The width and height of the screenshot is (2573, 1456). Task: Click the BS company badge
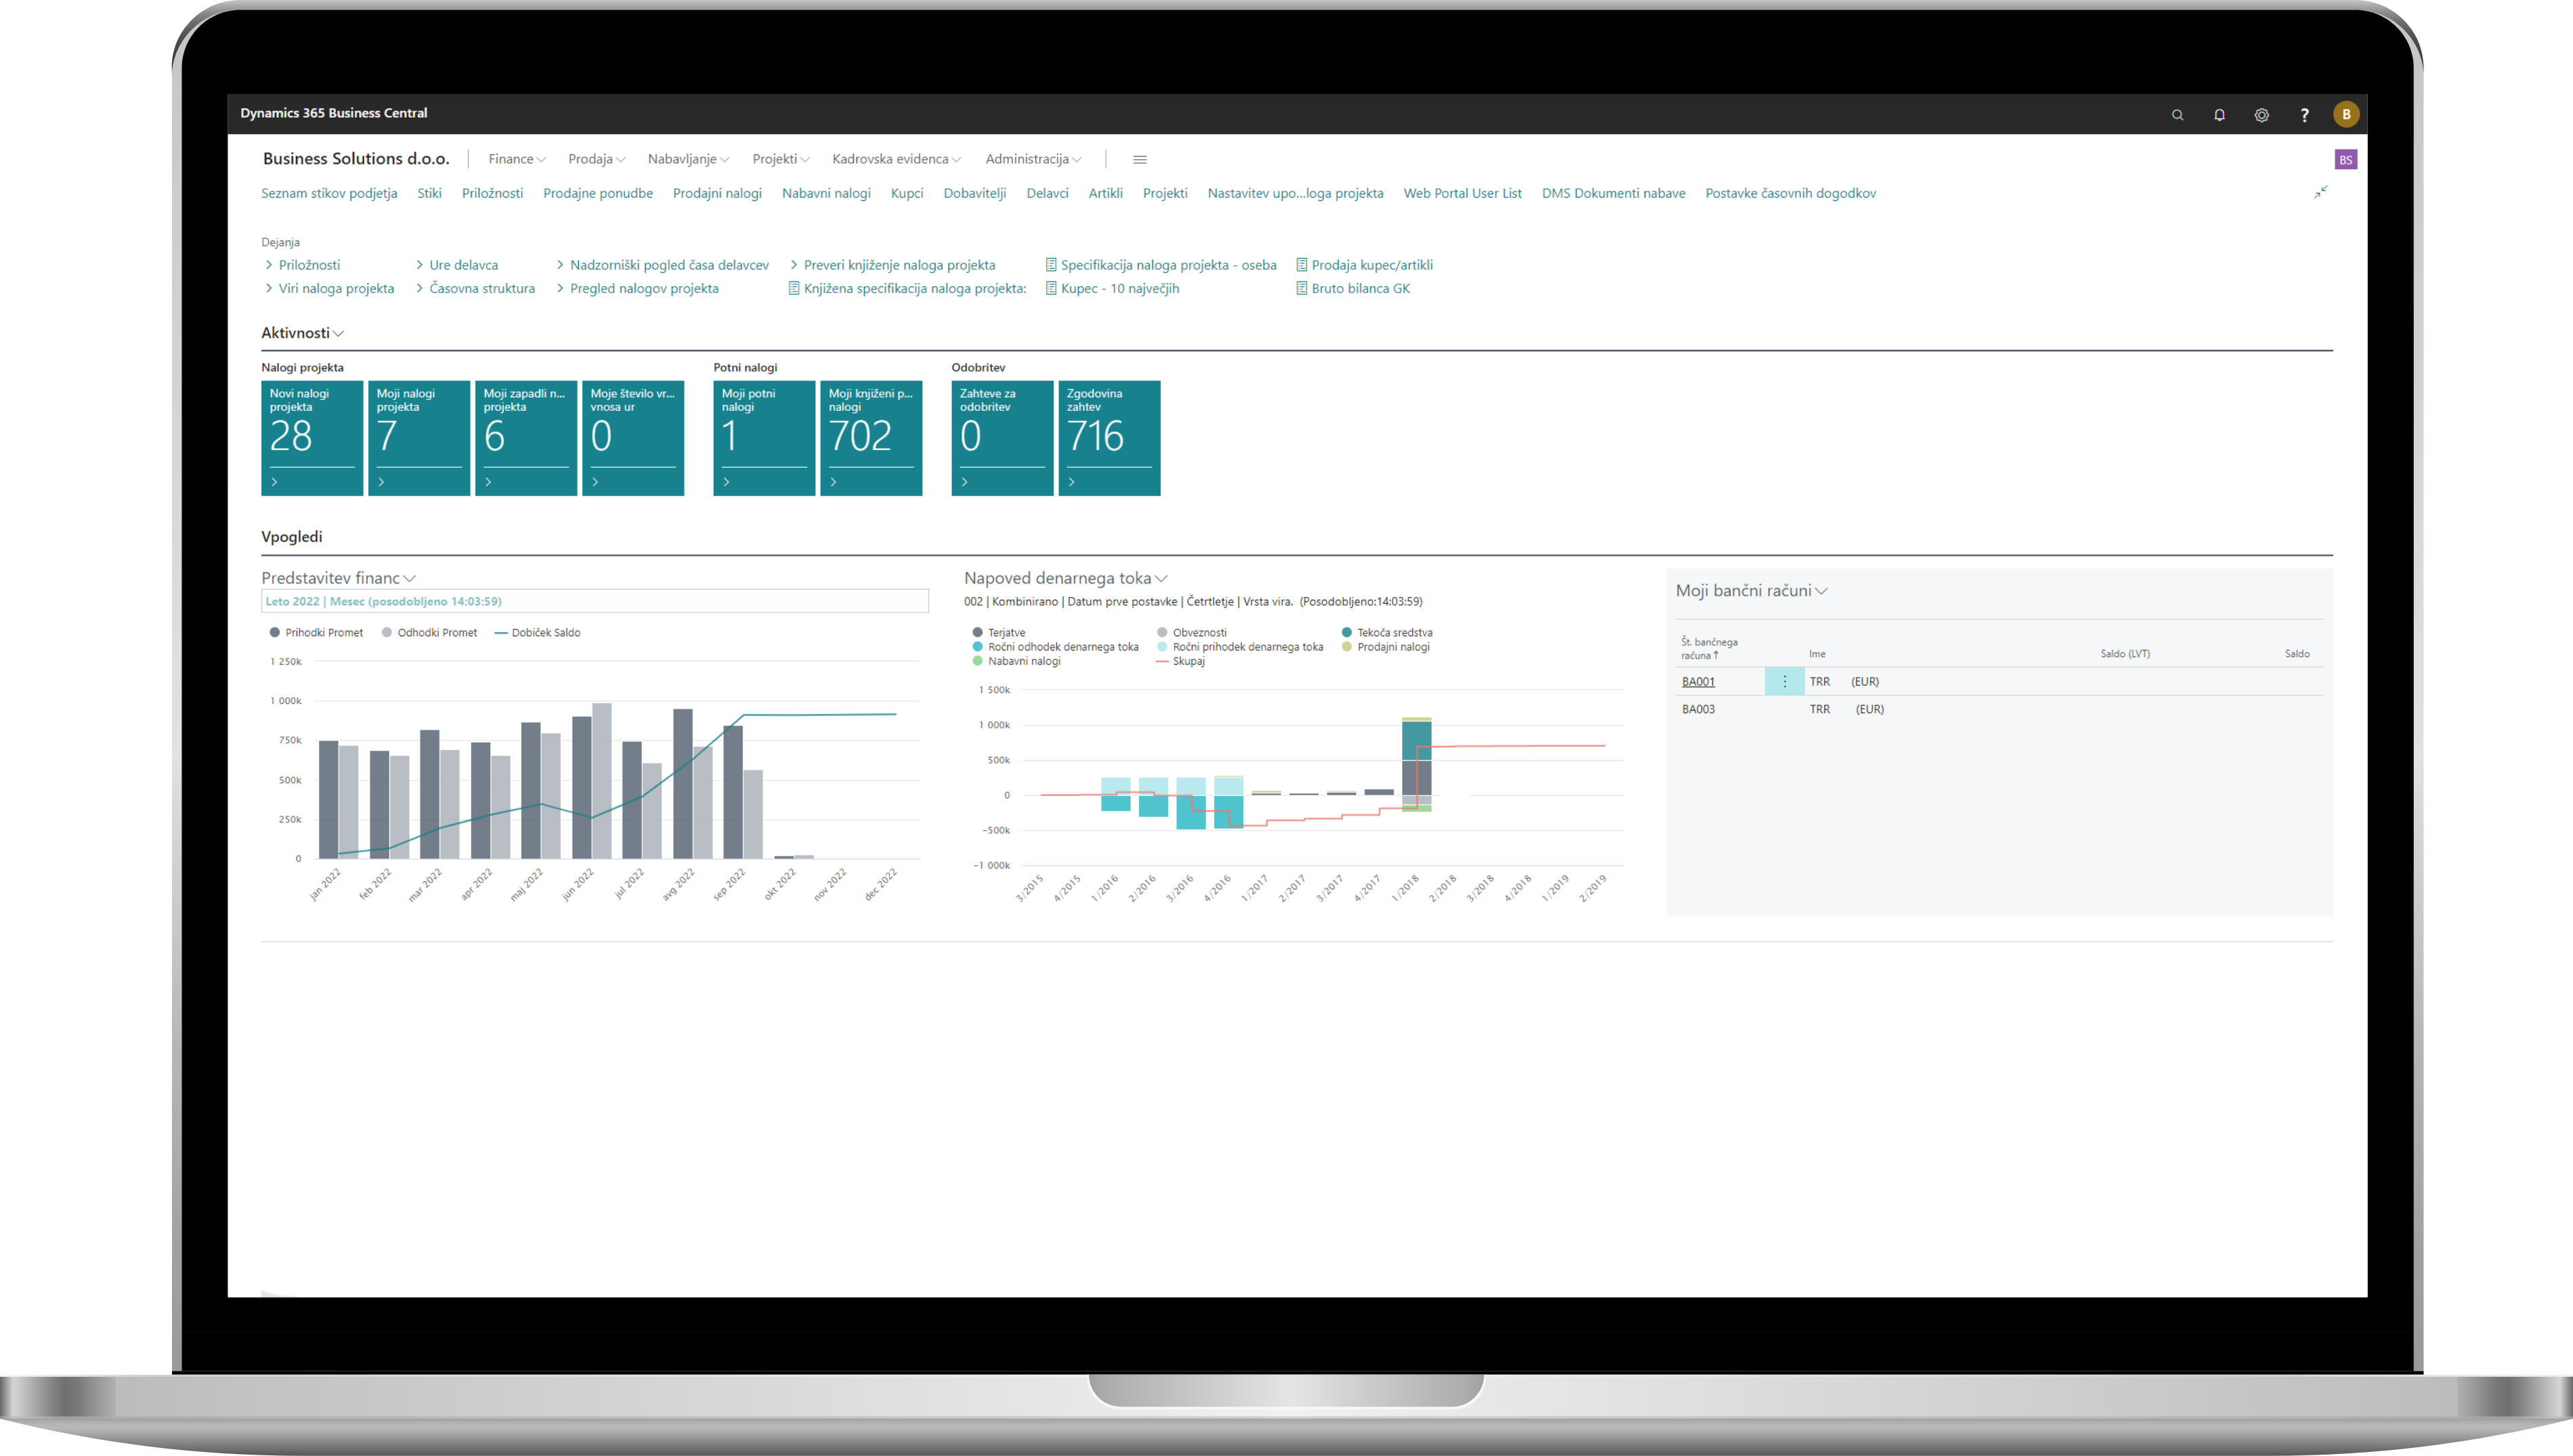click(2345, 160)
